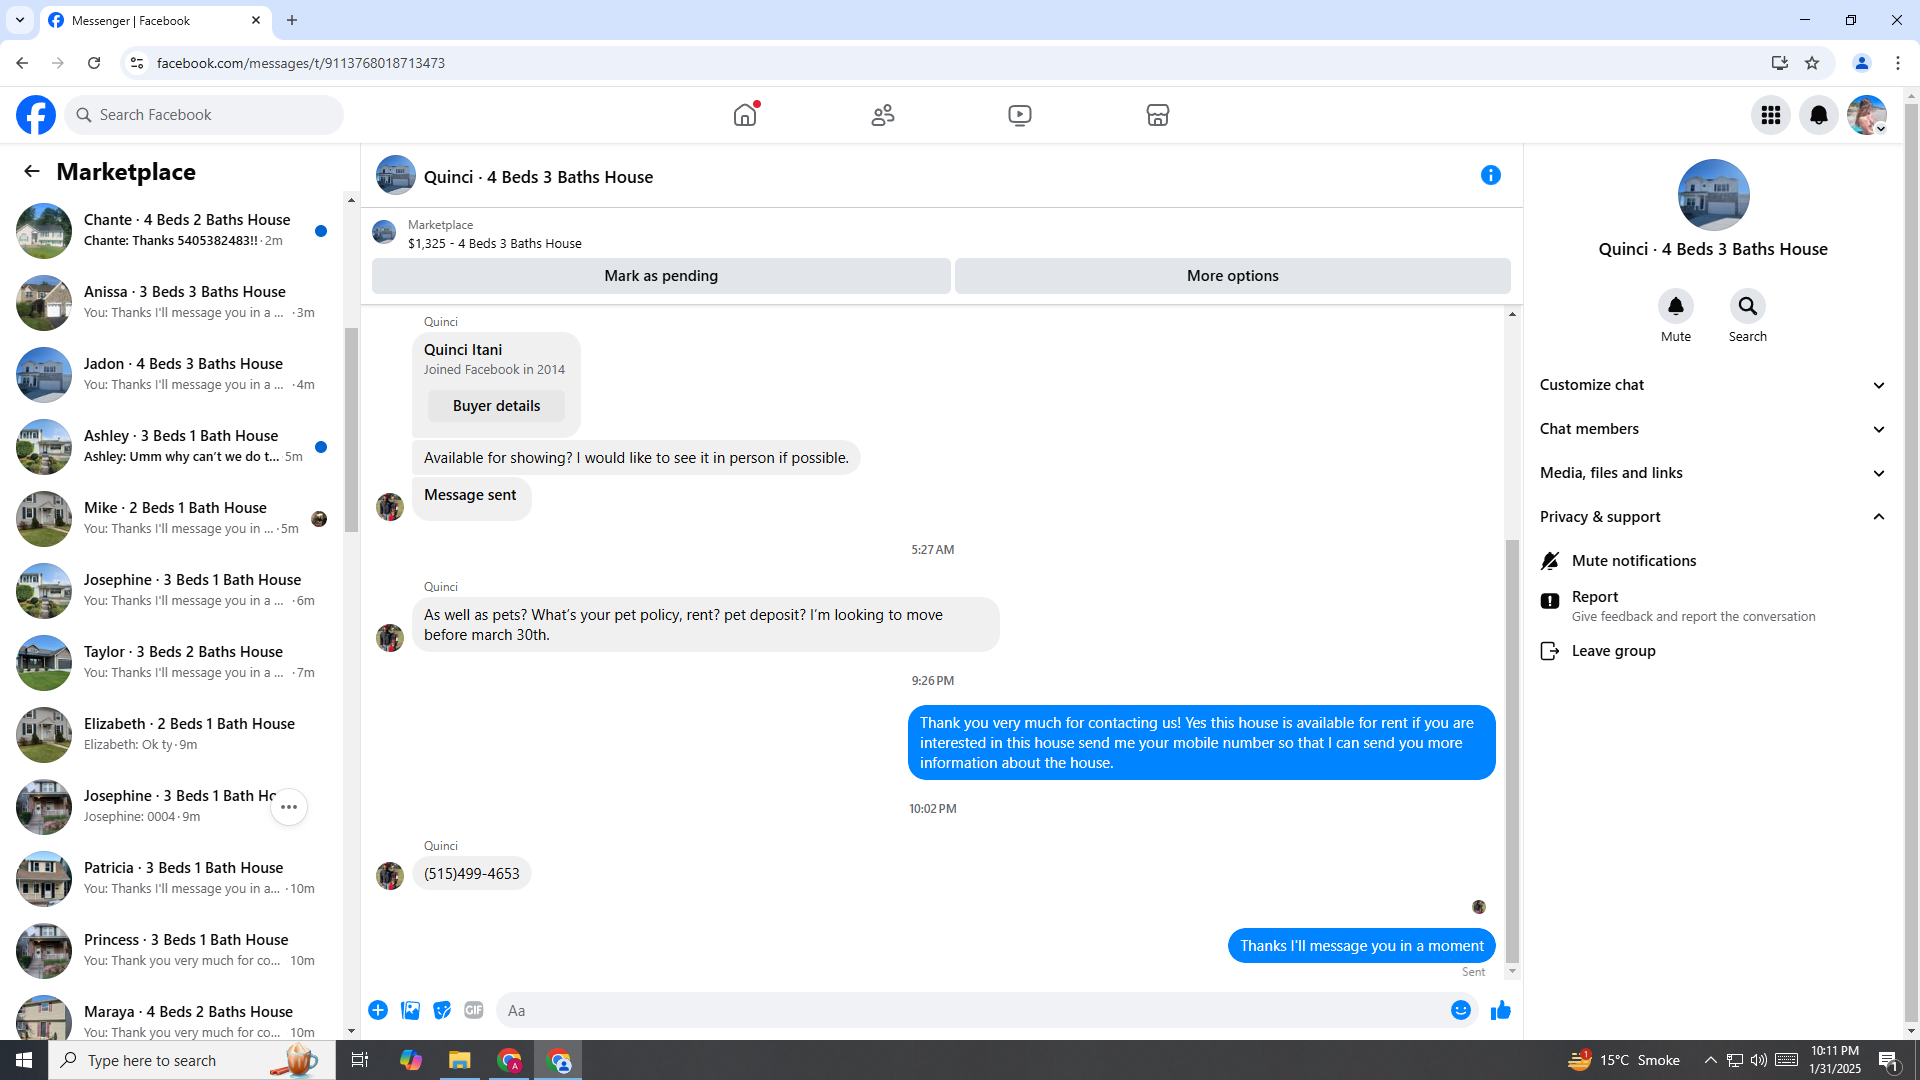Open Ashley 3 Beds 1 Bath conversation
Image resolution: width=1920 pixels, height=1080 pixels.
[172, 446]
